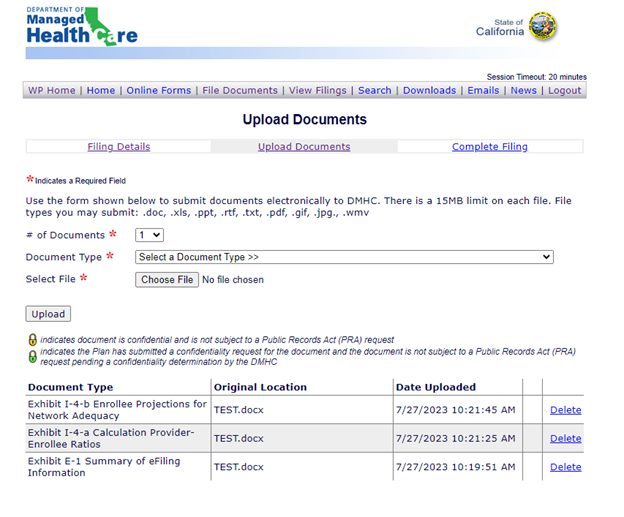Click the Downloads navigation link
624x517 pixels.
[429, 90]
